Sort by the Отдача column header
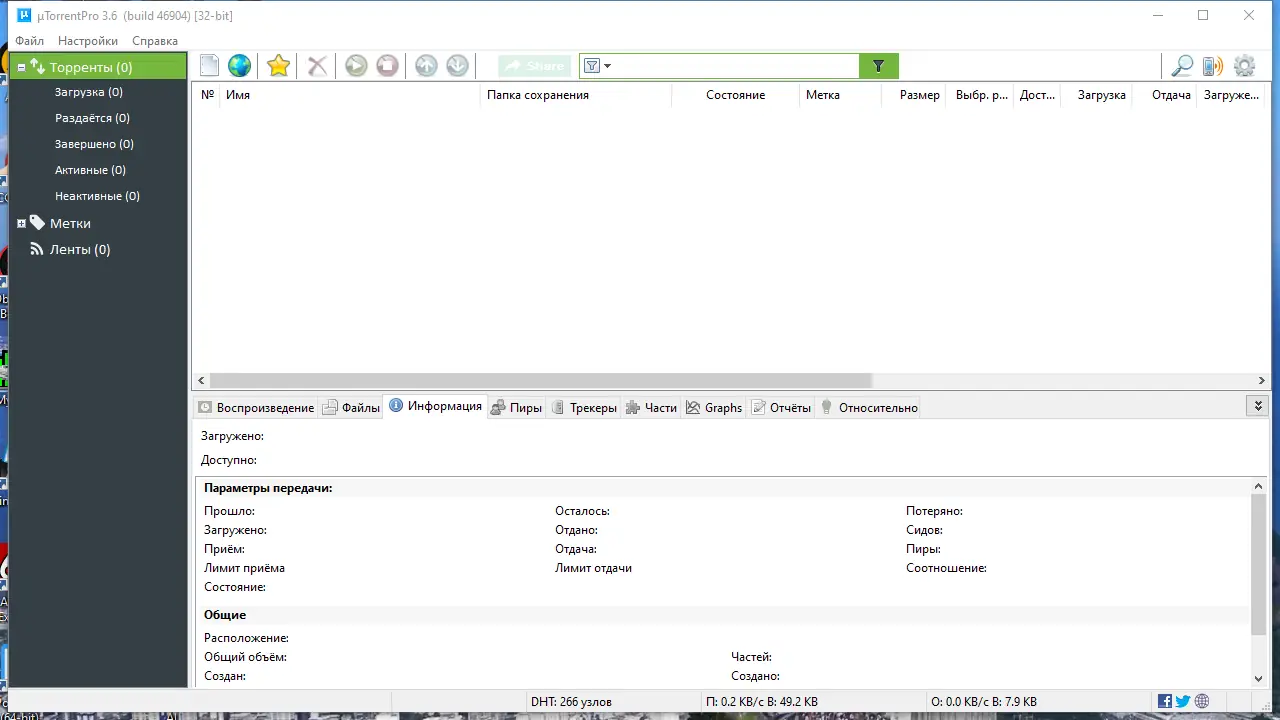 coord(1165,95)
